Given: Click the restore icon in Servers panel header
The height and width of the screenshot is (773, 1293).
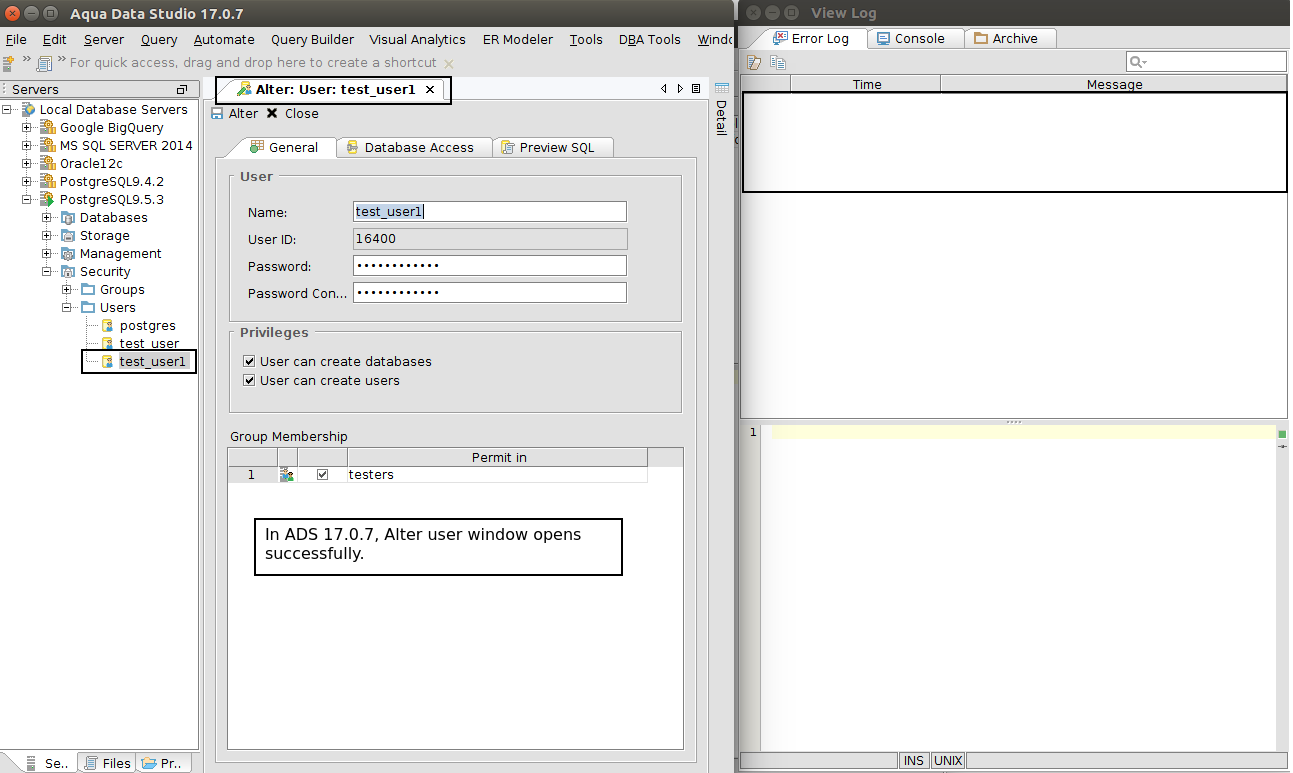Looking at the screenshot, I should (181, 90).
